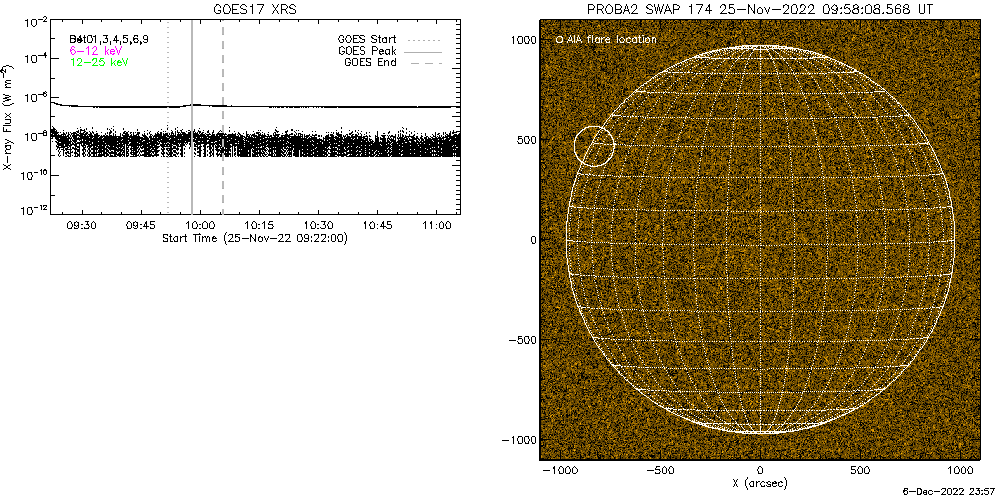Image resolution: width=1000 pixels, height=500 pixels.
Task: Select the GOES End legend label
Action: click(x=370, y=62)
